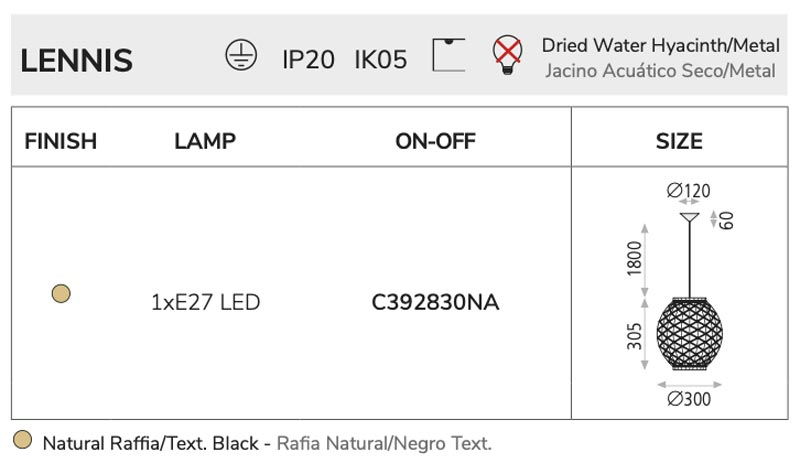The height and width of the screenshot is (463, 800).
Task: Click the earth ground symbol icon
Action: point(241,55)
